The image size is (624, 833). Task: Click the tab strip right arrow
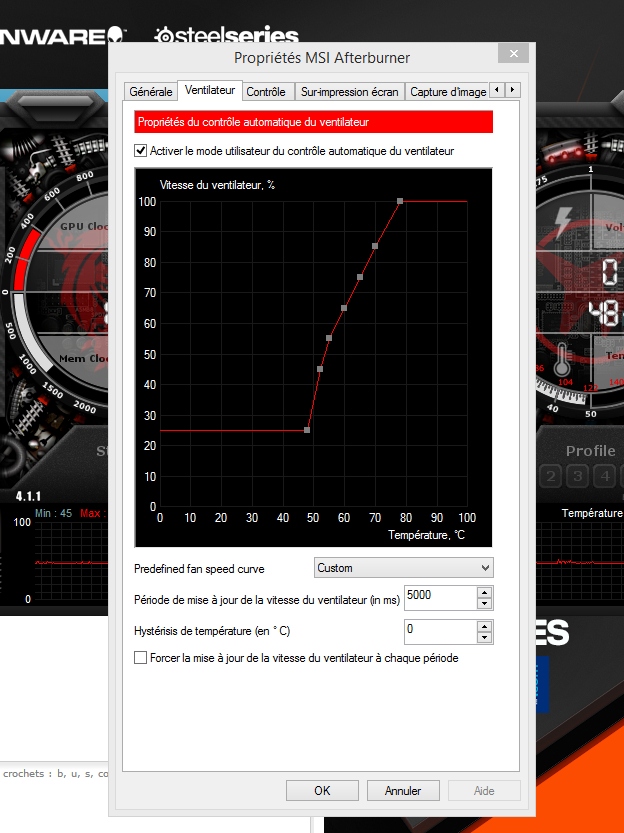pyautogui.click(x=512, y=90)
